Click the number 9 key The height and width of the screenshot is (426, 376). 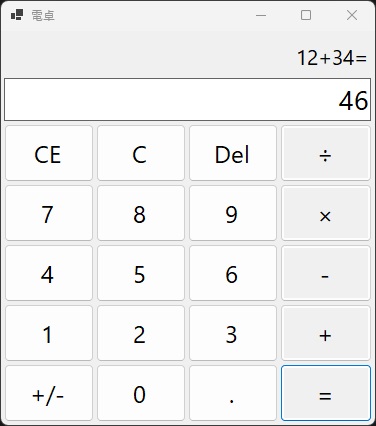tap(233, 213)
